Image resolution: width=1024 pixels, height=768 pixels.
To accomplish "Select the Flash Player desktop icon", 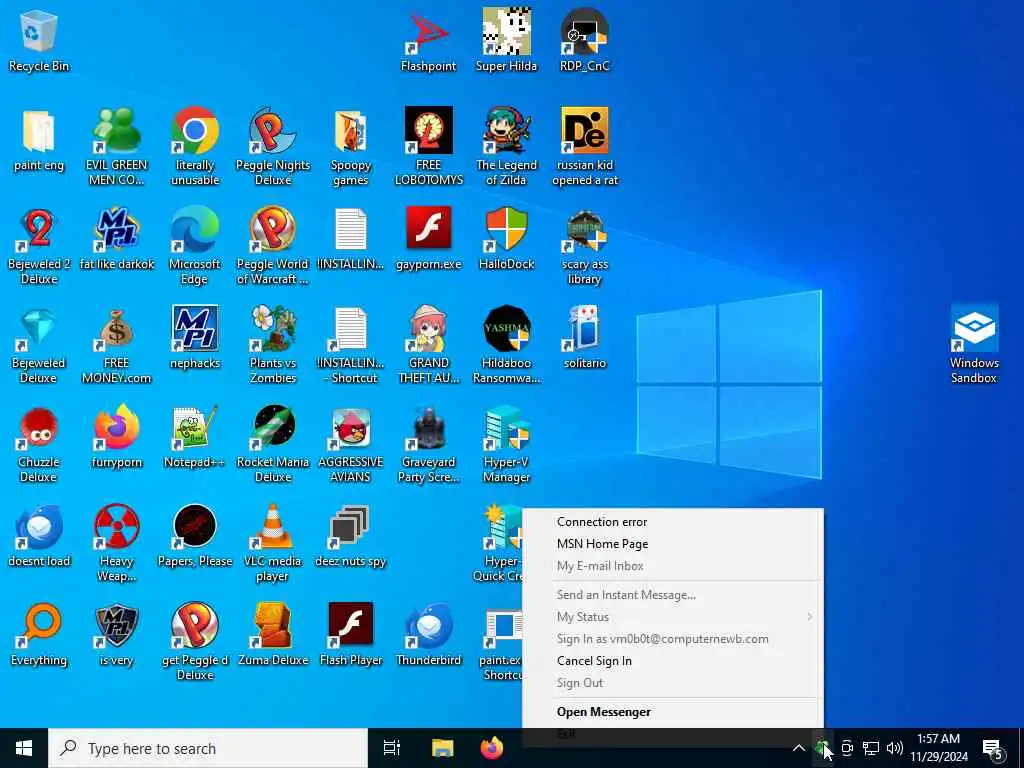I will (x=351, y=634).
